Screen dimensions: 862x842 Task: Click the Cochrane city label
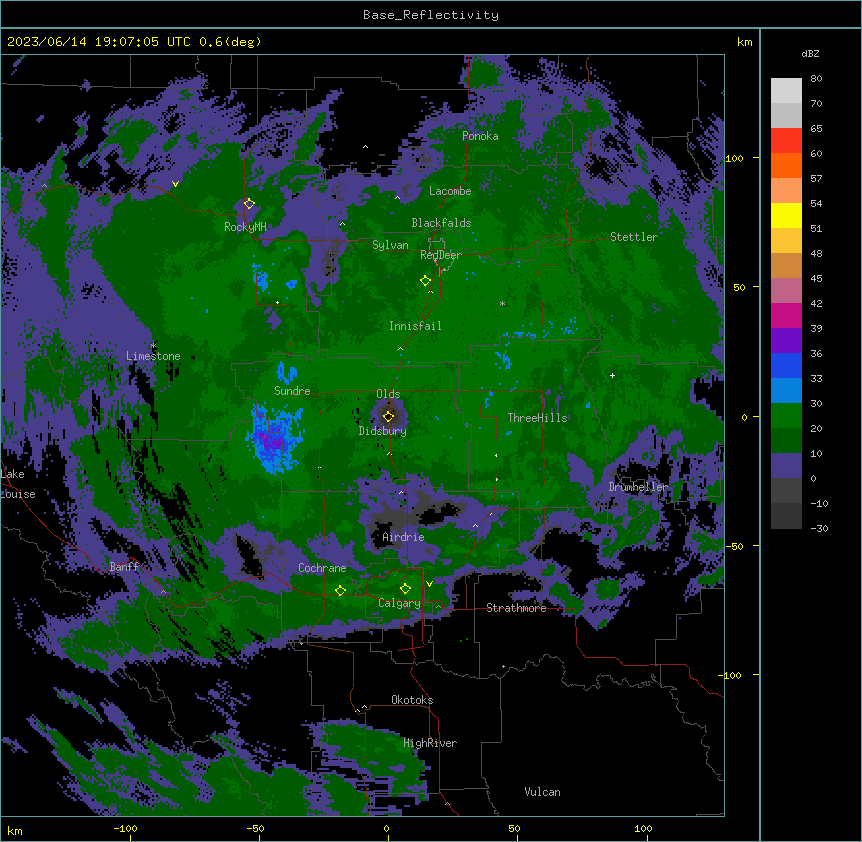point(322,568)
